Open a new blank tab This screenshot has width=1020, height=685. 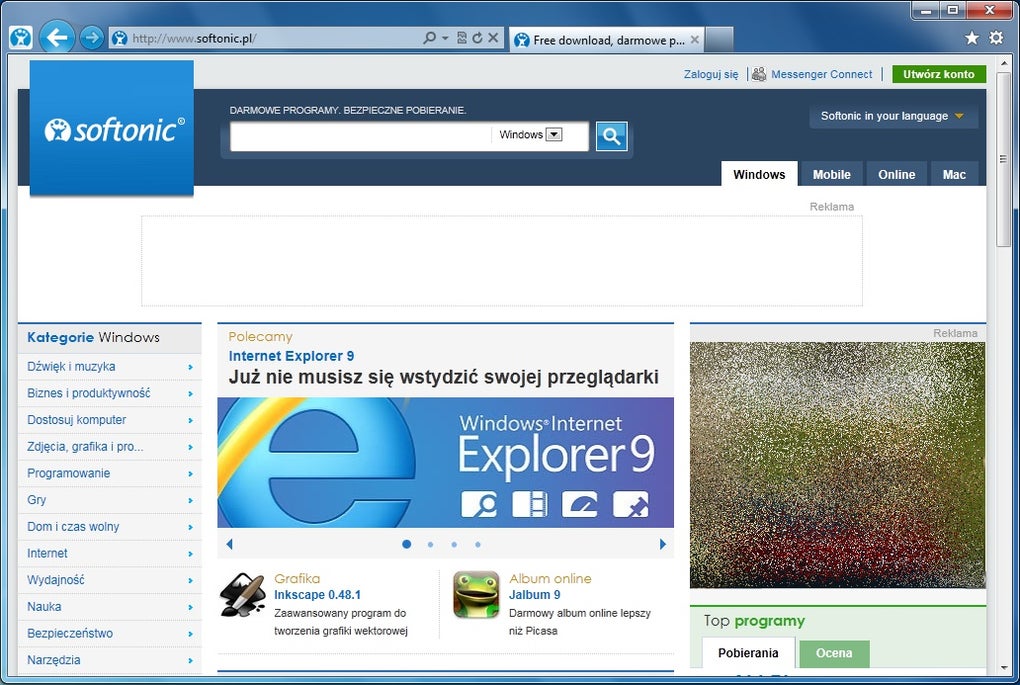pos(719,40)
